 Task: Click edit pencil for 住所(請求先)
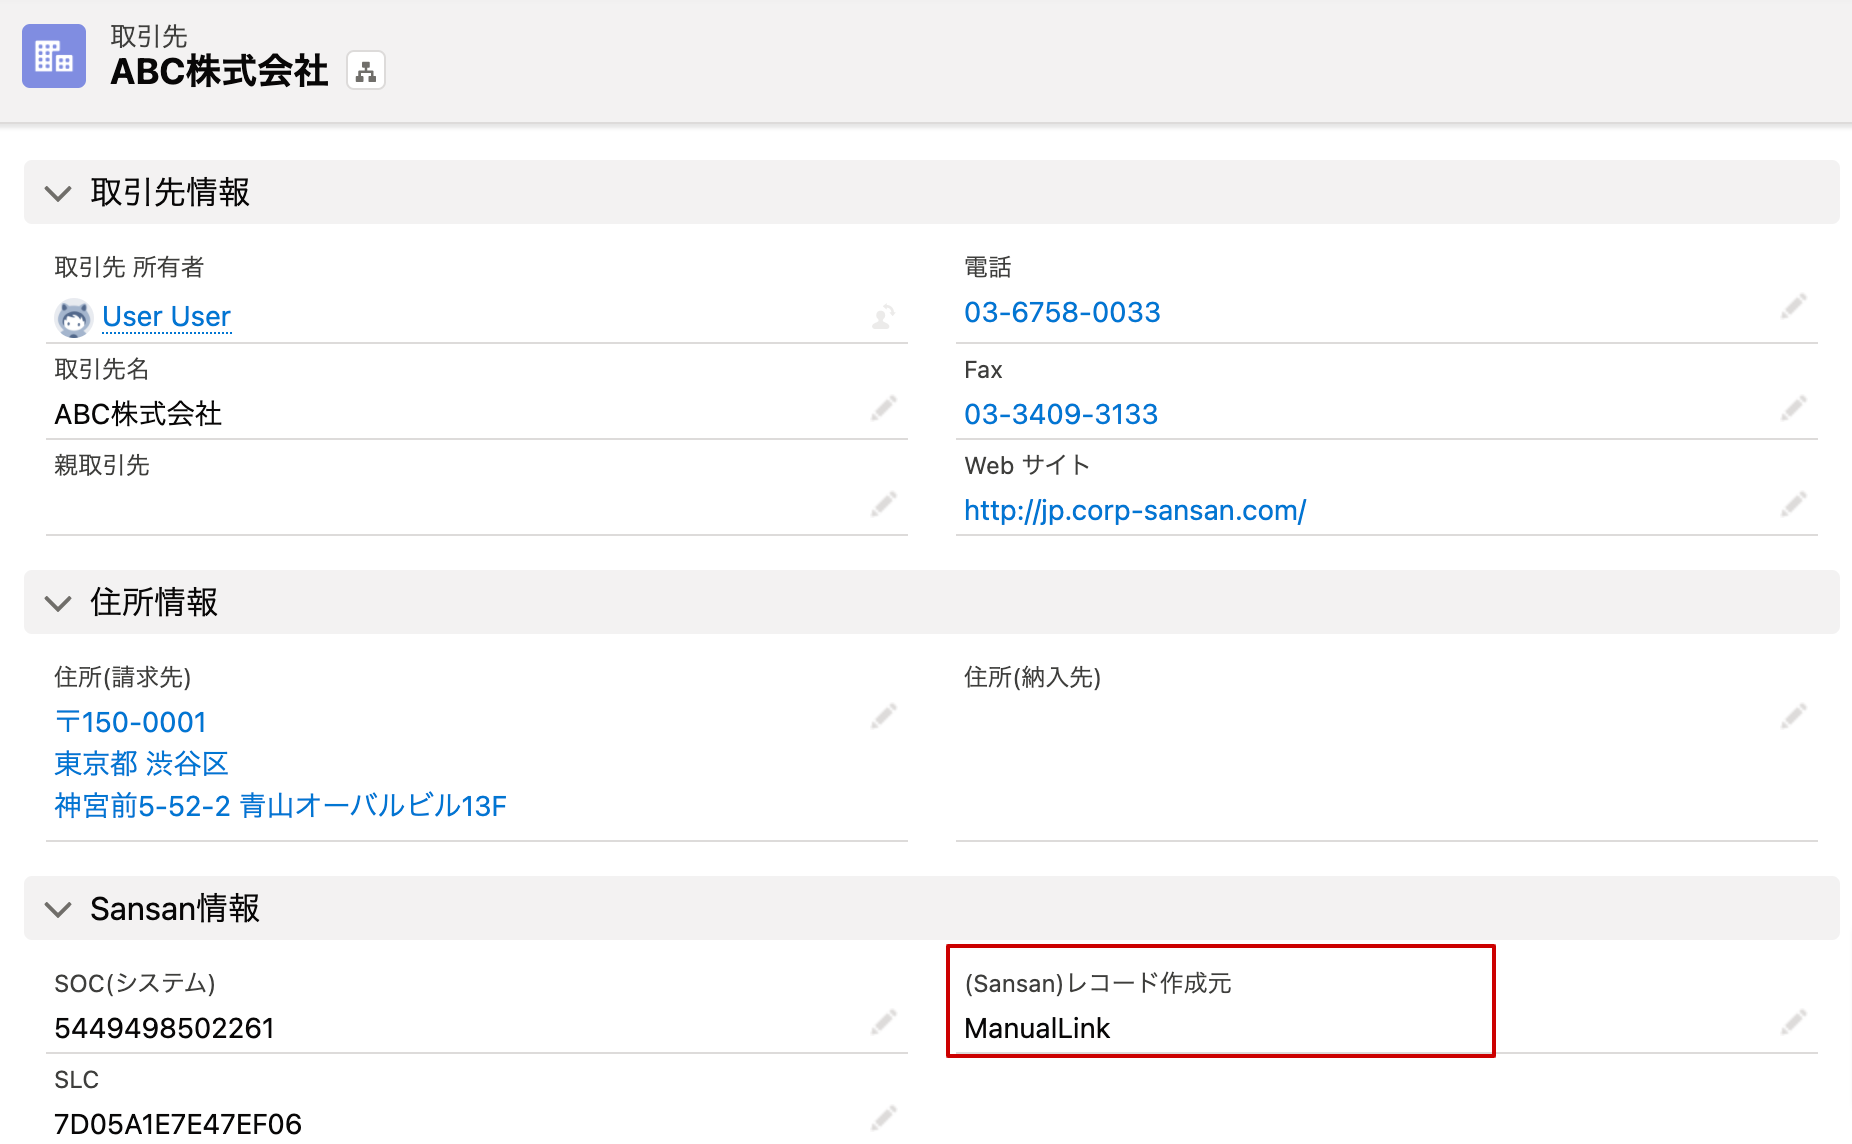(883, 716)
